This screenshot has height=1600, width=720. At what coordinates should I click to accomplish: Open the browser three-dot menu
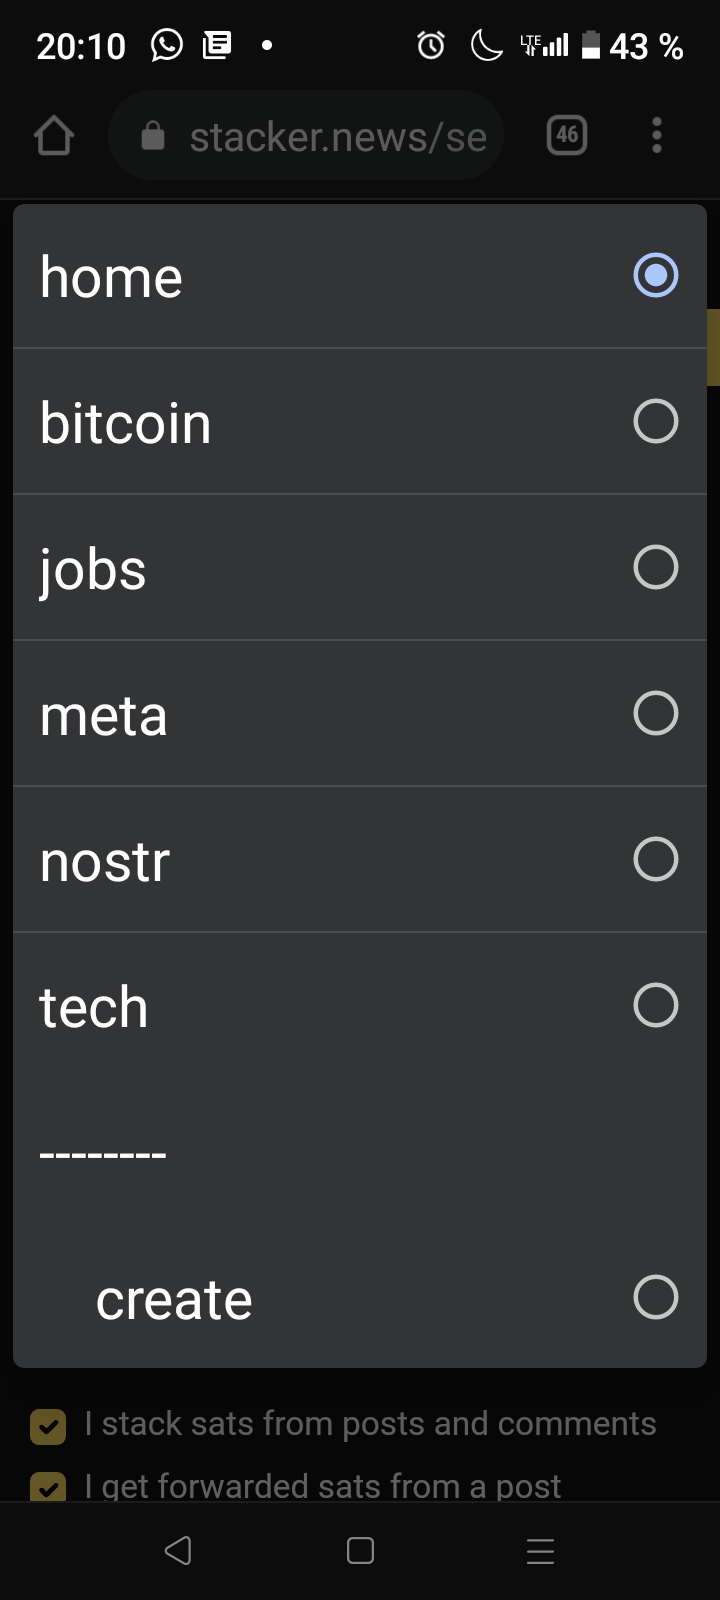[x=656, y=135]
